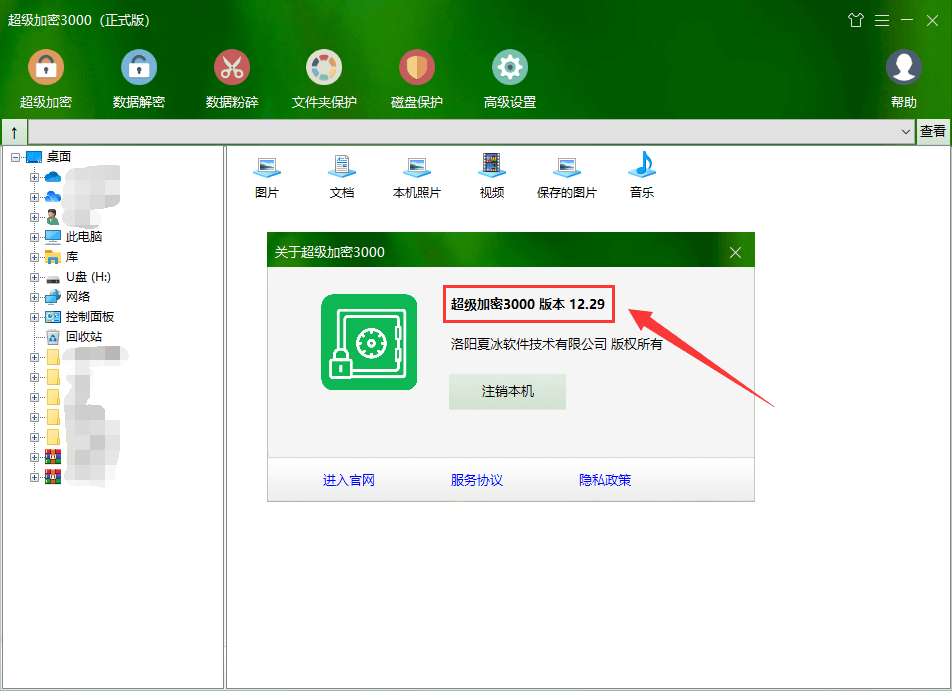Select 回收站 in the folder tree

pos(84,337)
